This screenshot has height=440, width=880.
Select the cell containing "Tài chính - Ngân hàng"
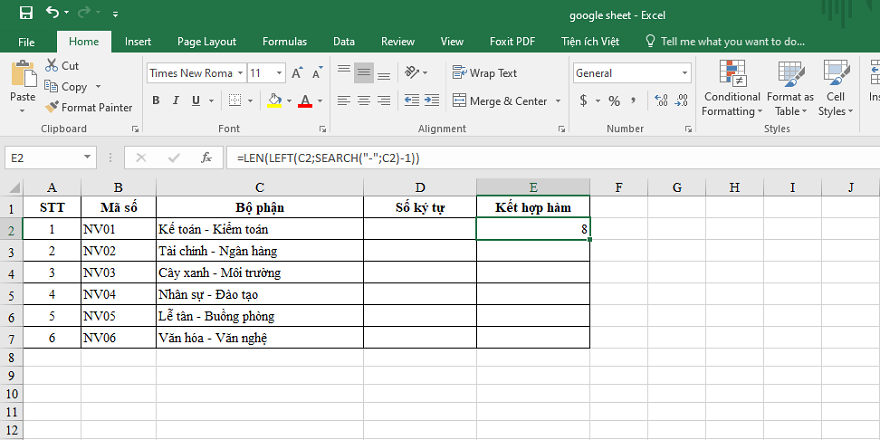259,251
